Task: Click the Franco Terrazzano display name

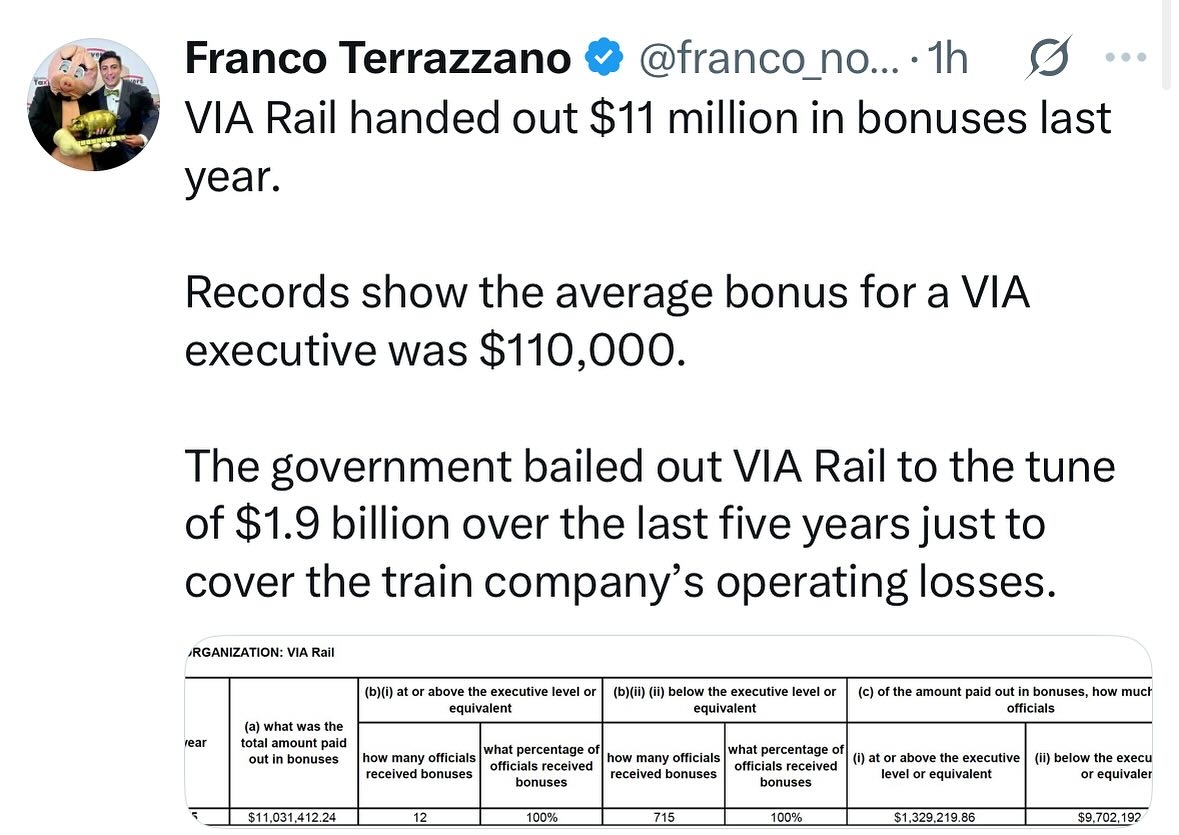Action: (x=378, y=60)
